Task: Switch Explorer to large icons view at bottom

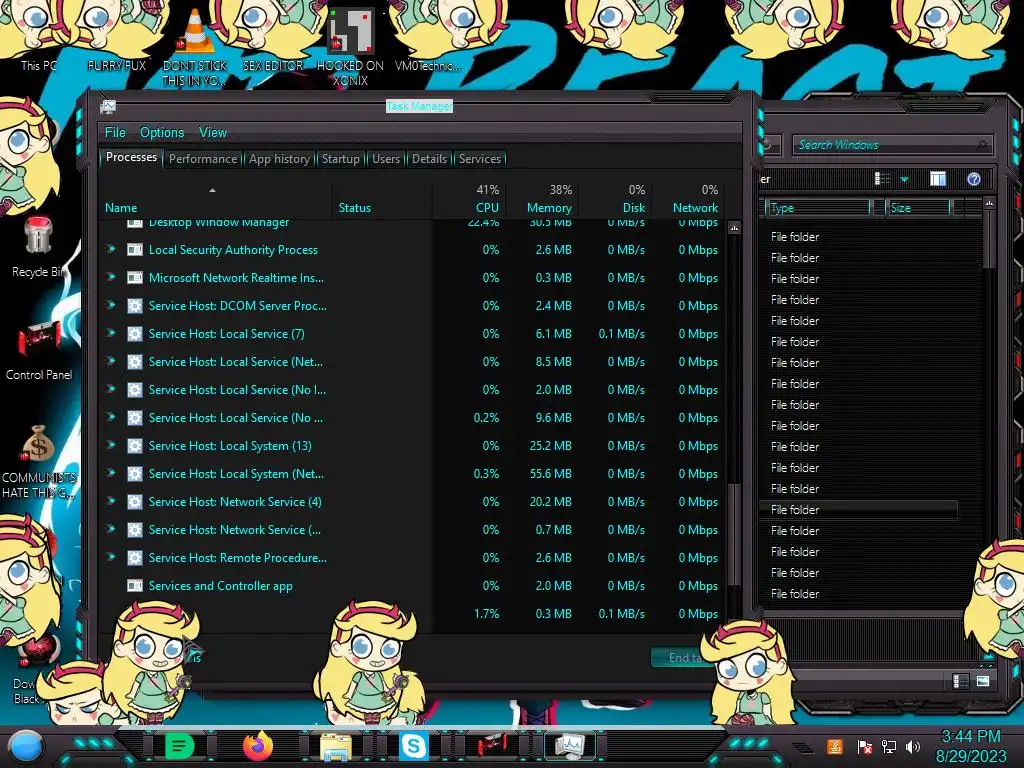Action: coord(983,681)
